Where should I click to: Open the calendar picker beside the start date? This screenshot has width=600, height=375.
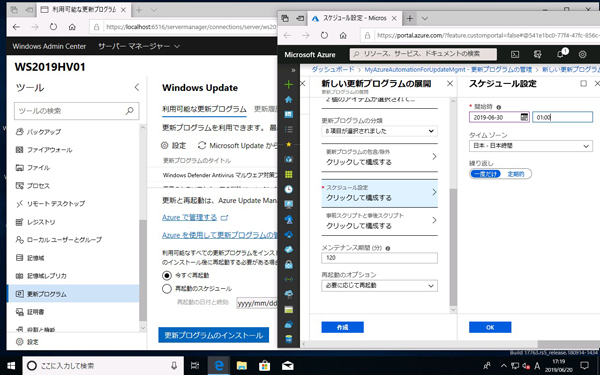(x=524, y=117)
